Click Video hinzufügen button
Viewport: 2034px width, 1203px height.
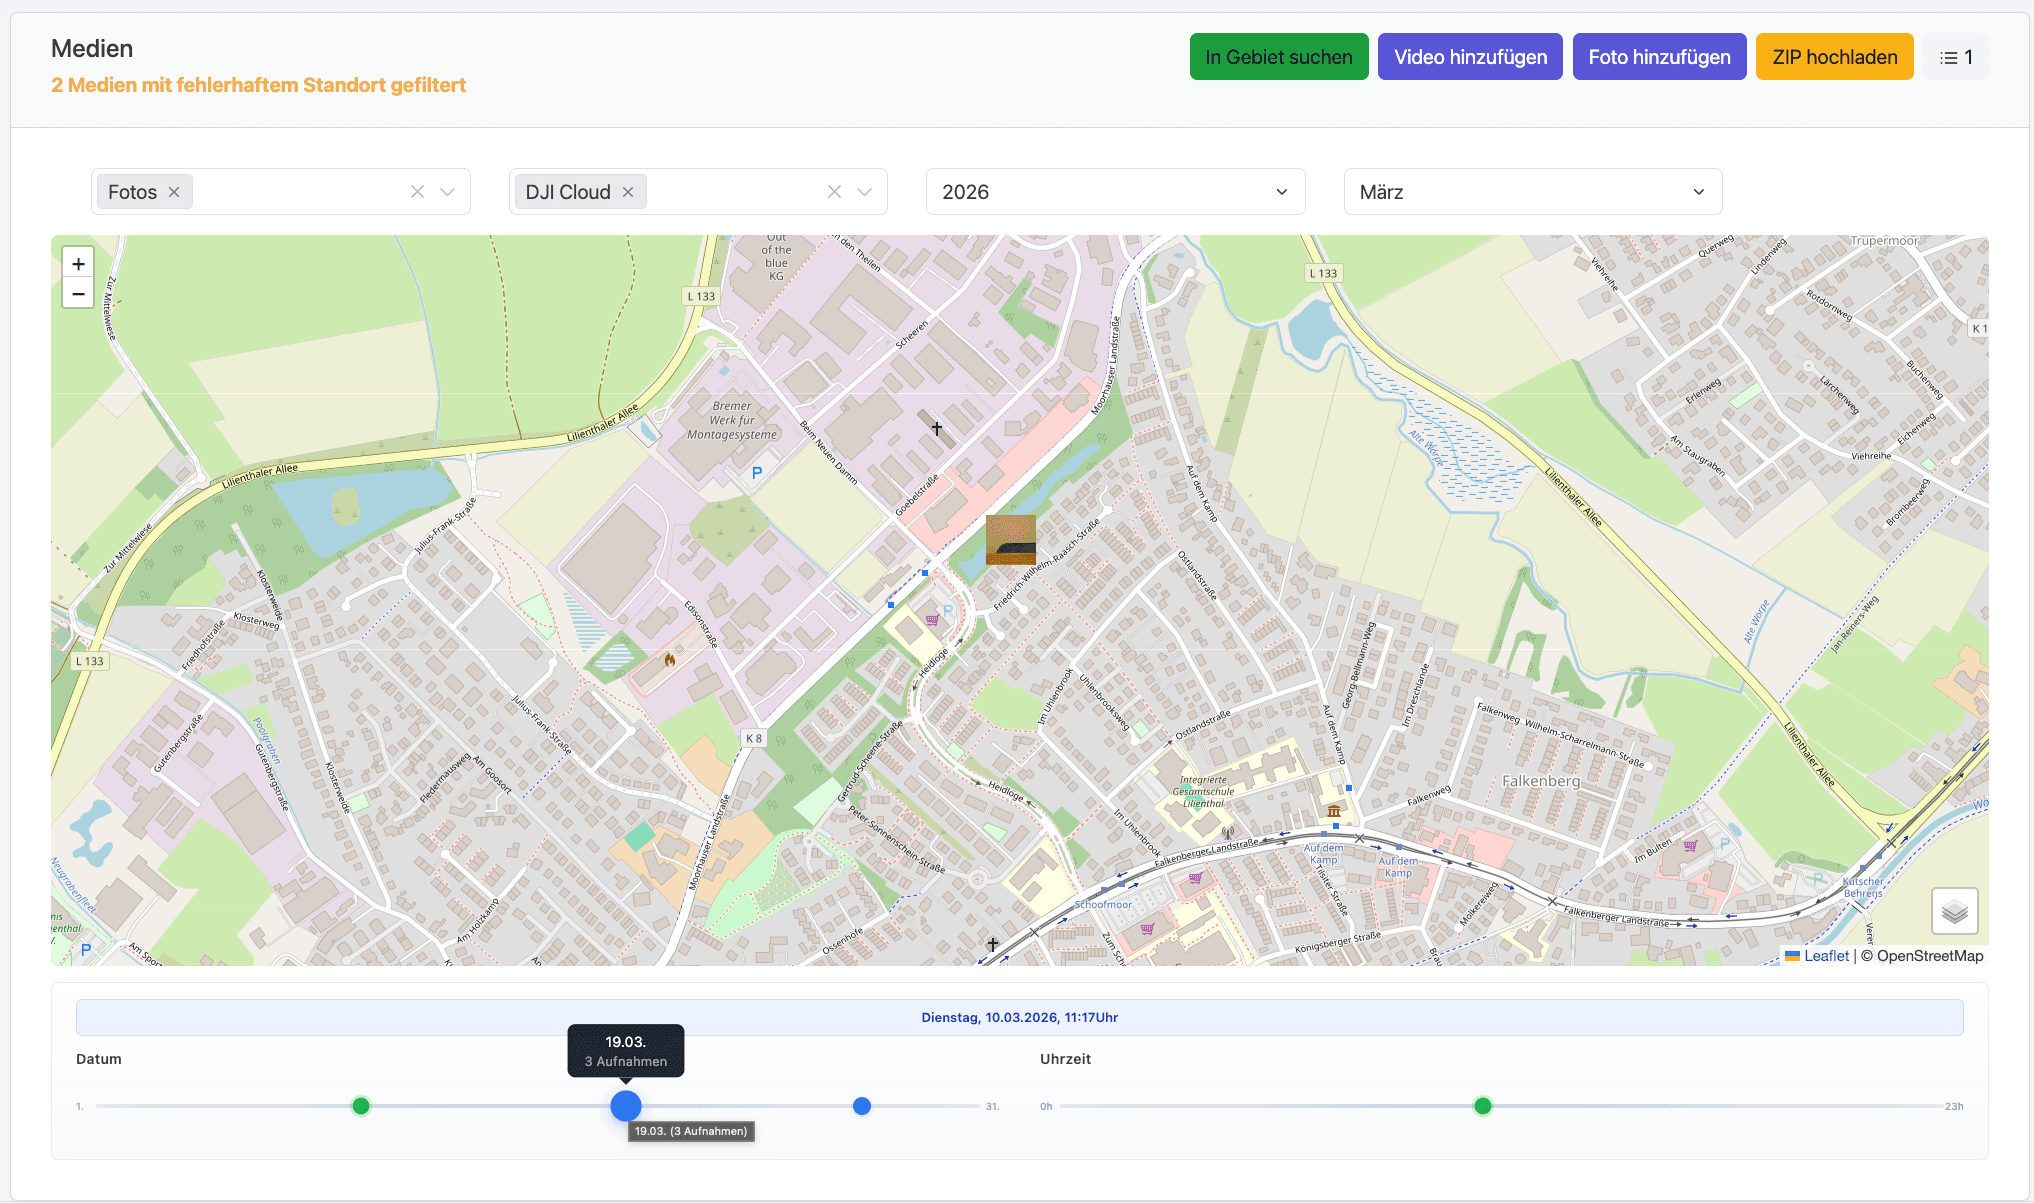point(1470,57)
